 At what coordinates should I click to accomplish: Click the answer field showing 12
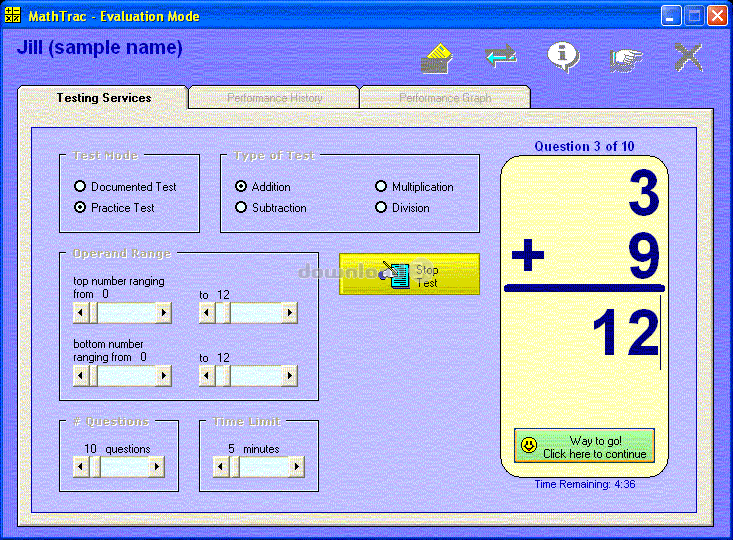click(x=584, y=333)
